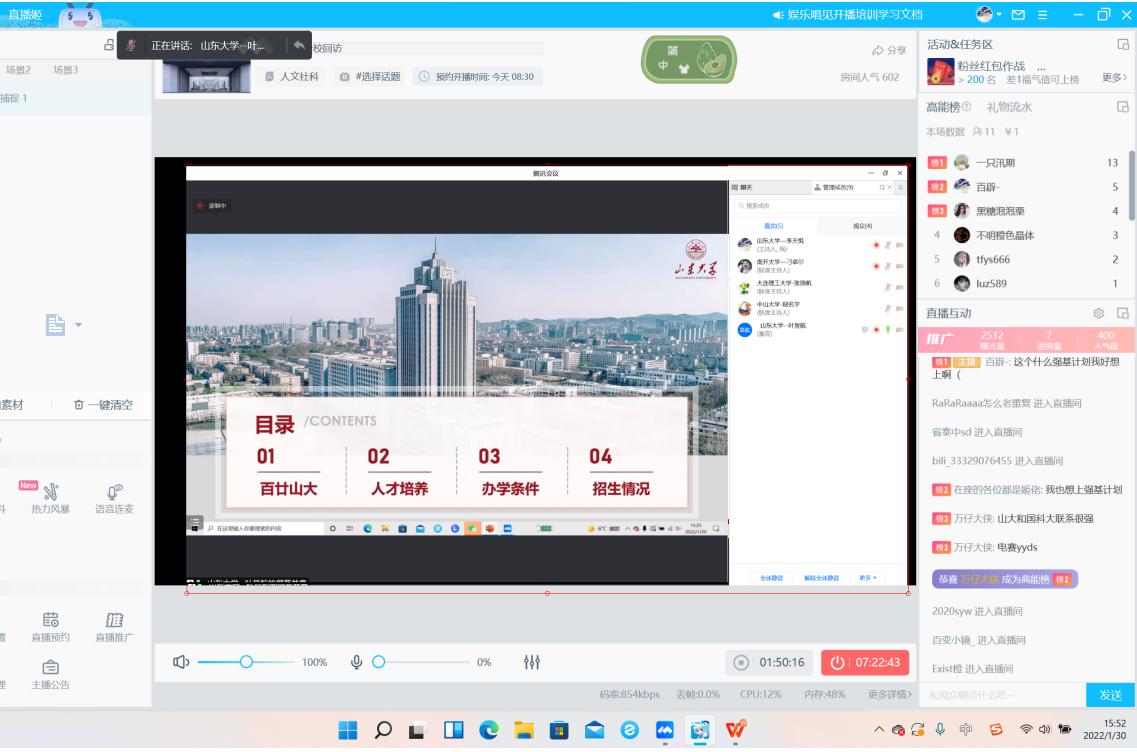Click 一键清空 to clear sources
The image size is (1137, 752).
[x=103, y=405]
